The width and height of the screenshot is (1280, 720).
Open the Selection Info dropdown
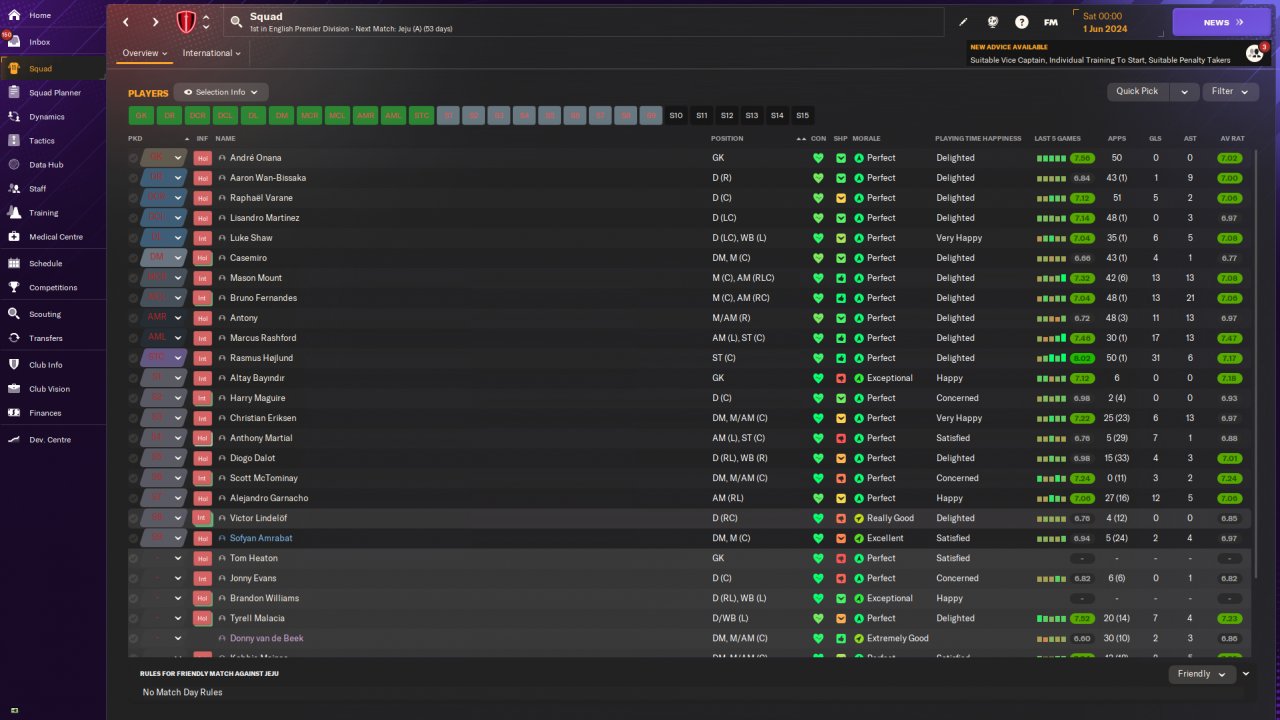click(221, 92)
